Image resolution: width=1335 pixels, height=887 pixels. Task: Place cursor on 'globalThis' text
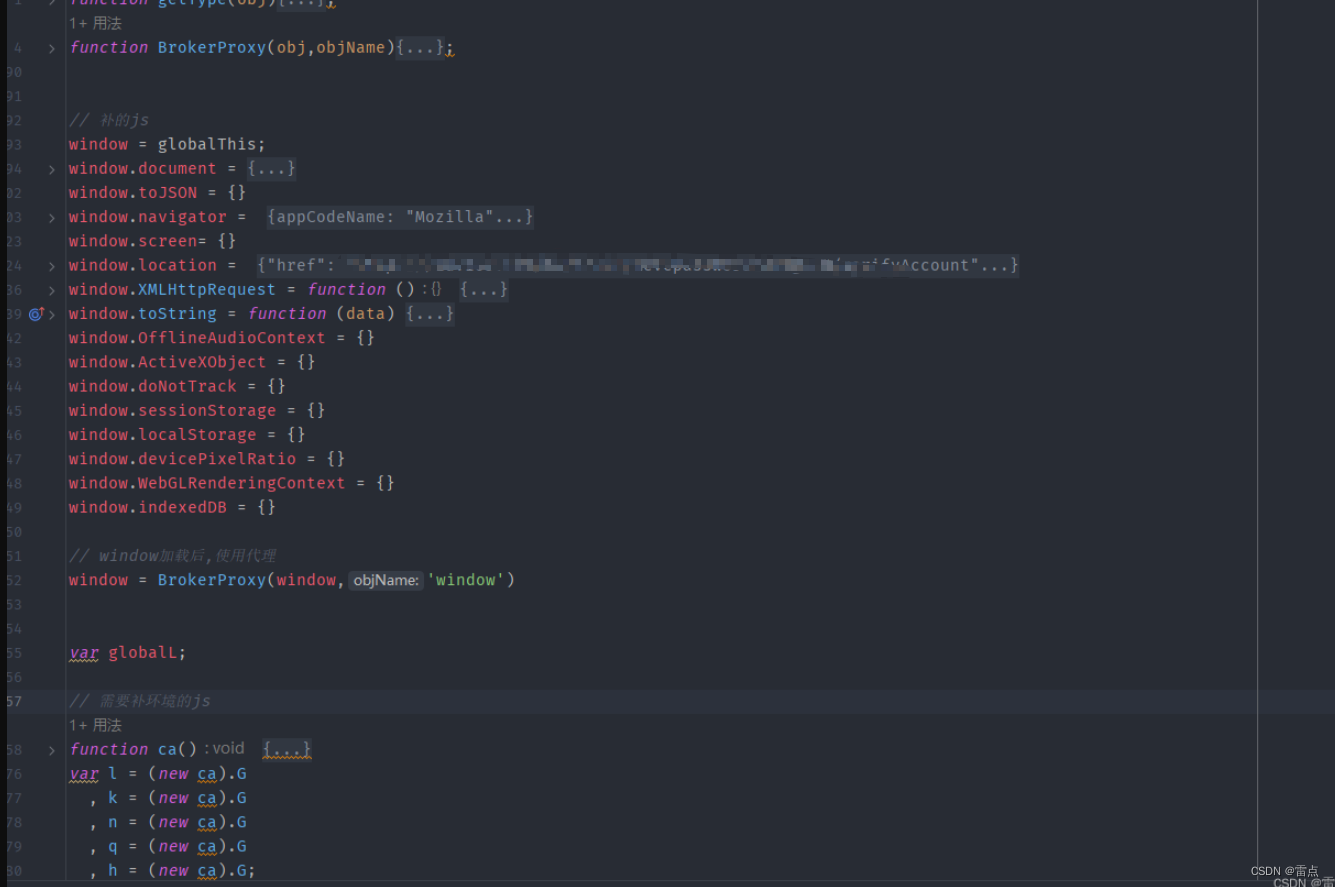[x=207, y=144]
